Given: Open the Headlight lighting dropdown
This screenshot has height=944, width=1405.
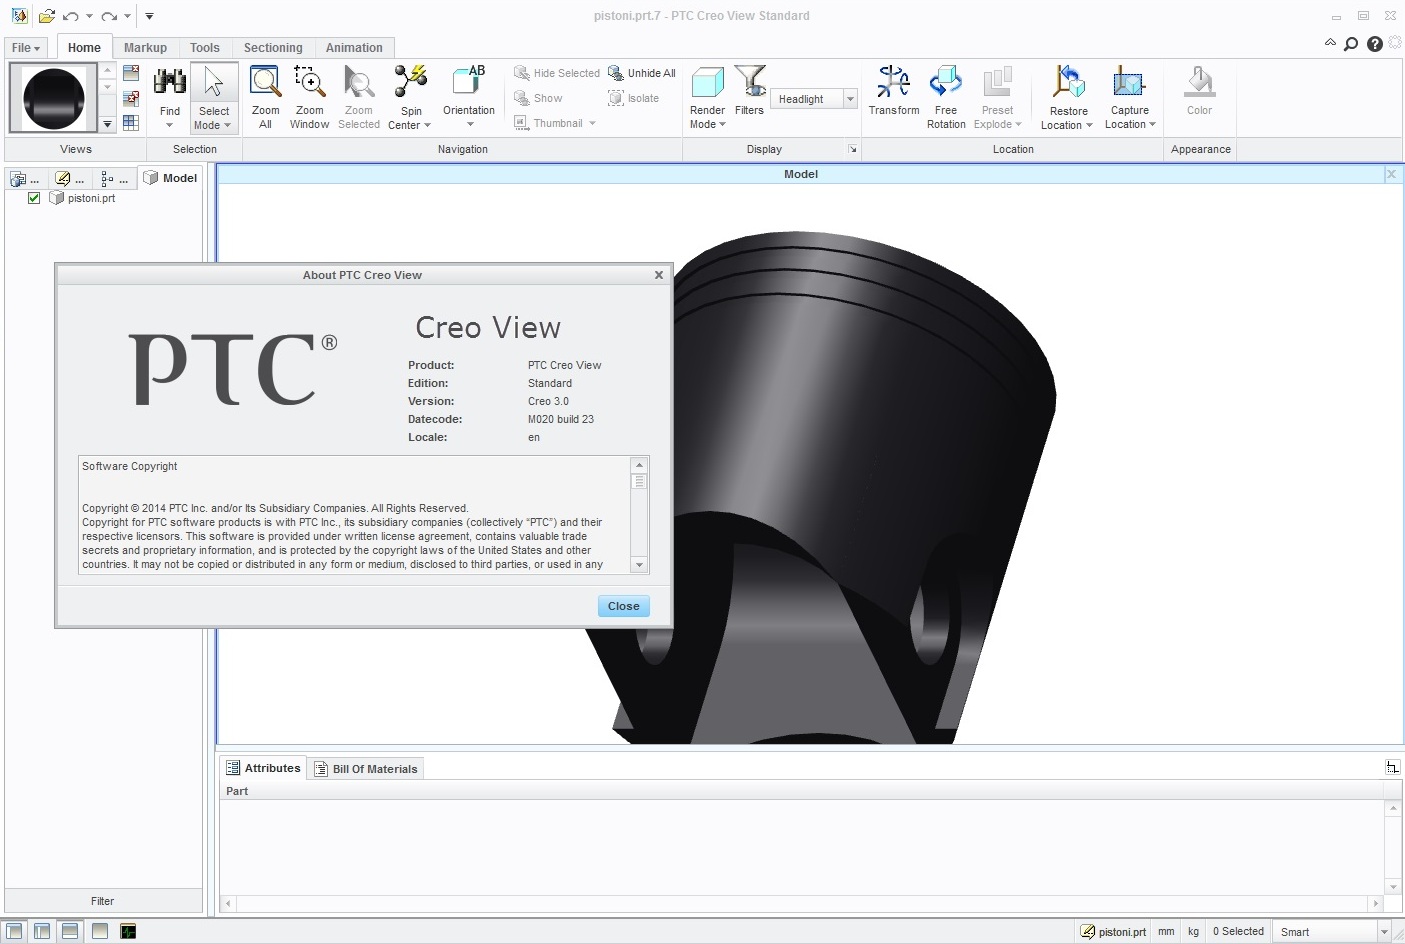Looking at the screenshot, I should tap(850, 99).
